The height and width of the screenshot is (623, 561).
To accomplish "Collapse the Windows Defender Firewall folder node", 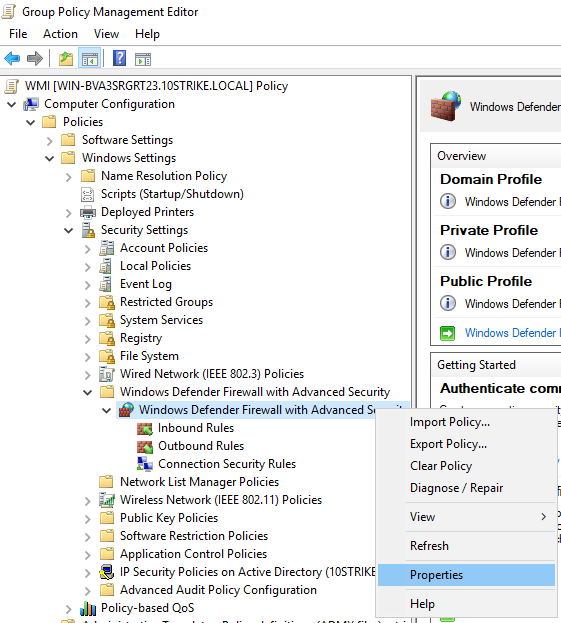I will tap(88, 393).
